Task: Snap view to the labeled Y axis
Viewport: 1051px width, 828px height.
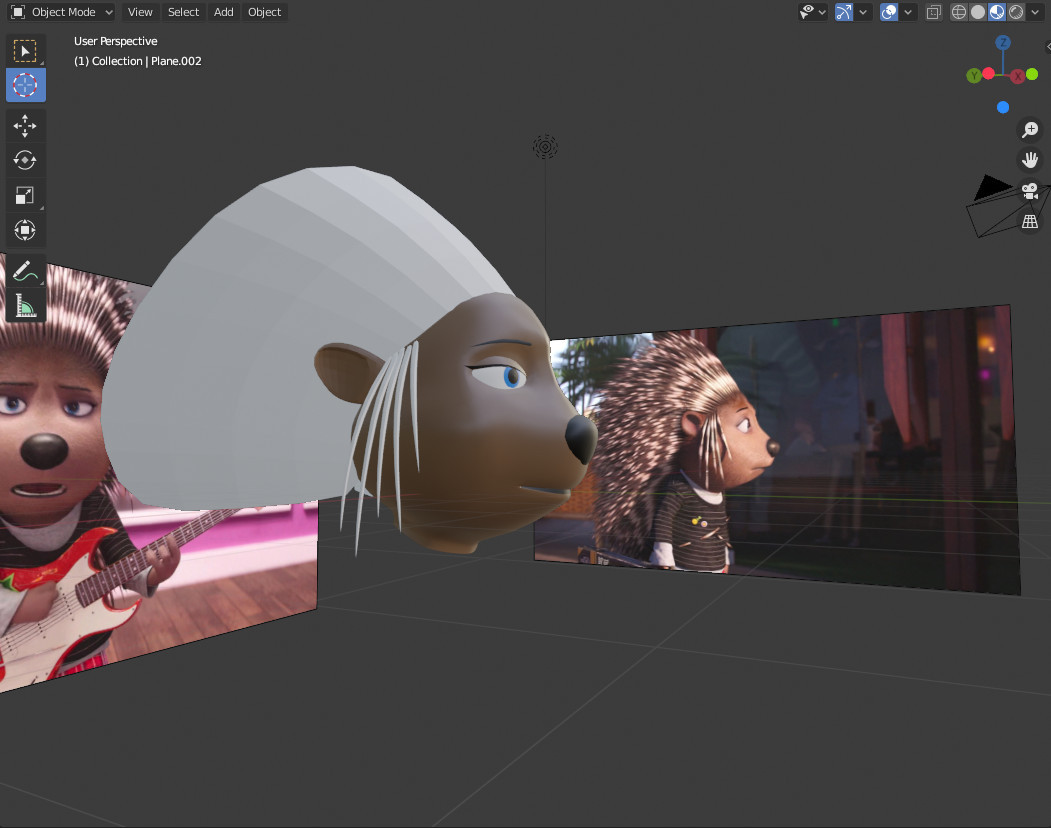Action: click(973, 76)
